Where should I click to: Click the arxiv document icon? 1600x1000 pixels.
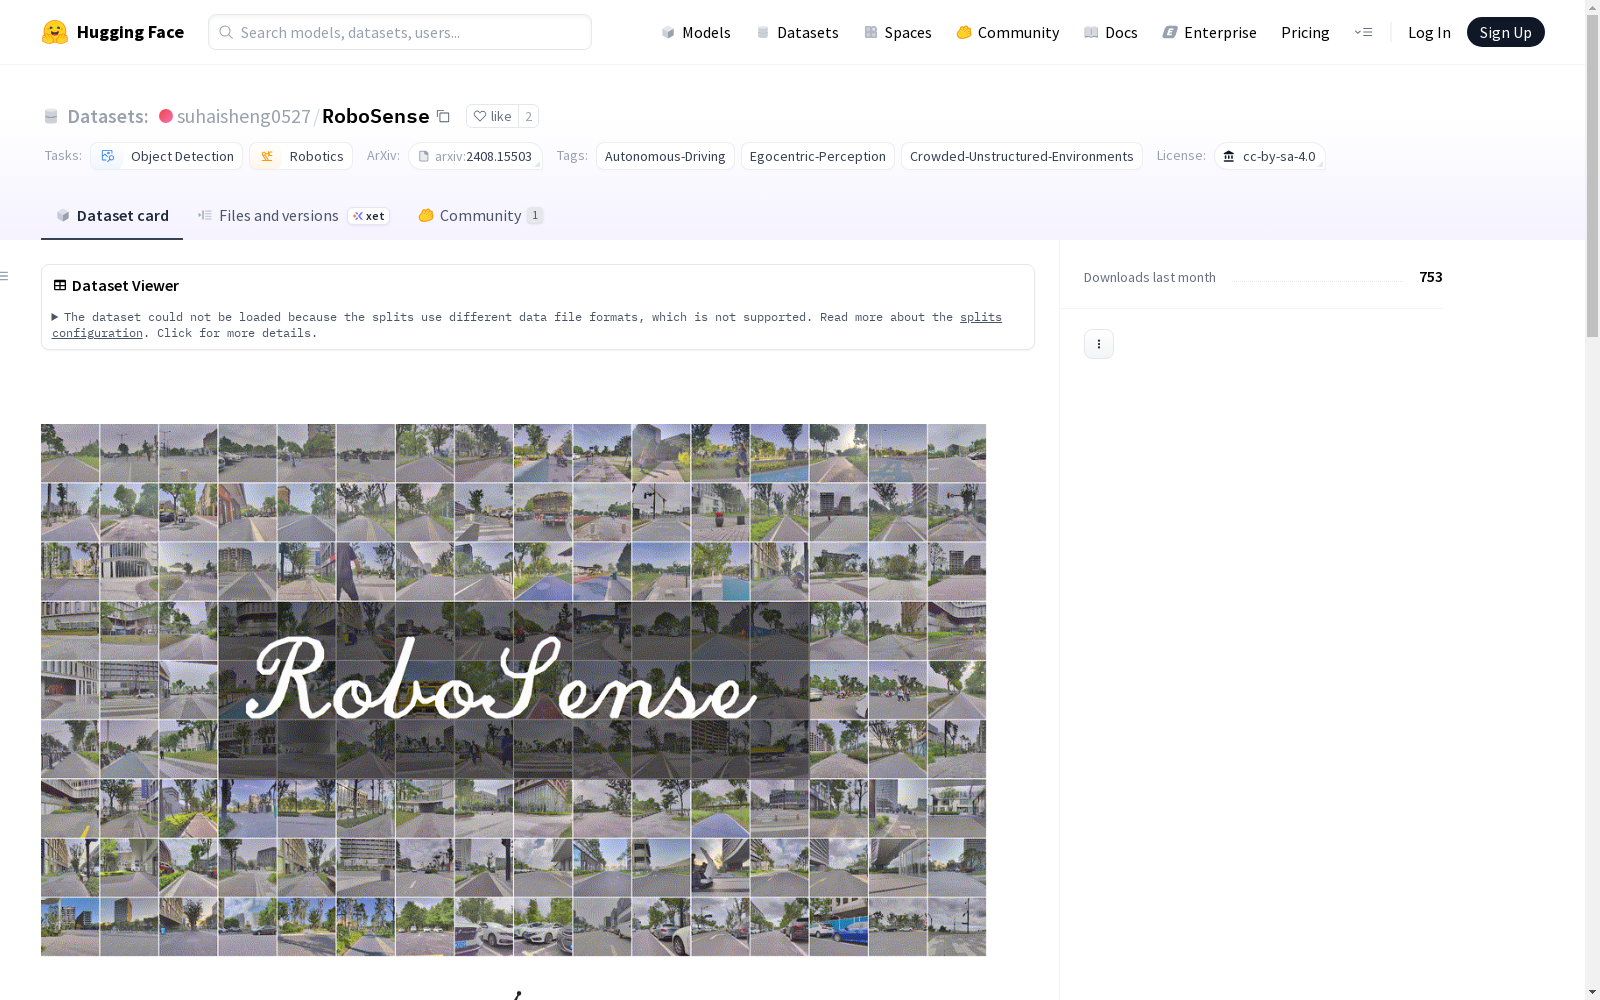tap(424, 156)
